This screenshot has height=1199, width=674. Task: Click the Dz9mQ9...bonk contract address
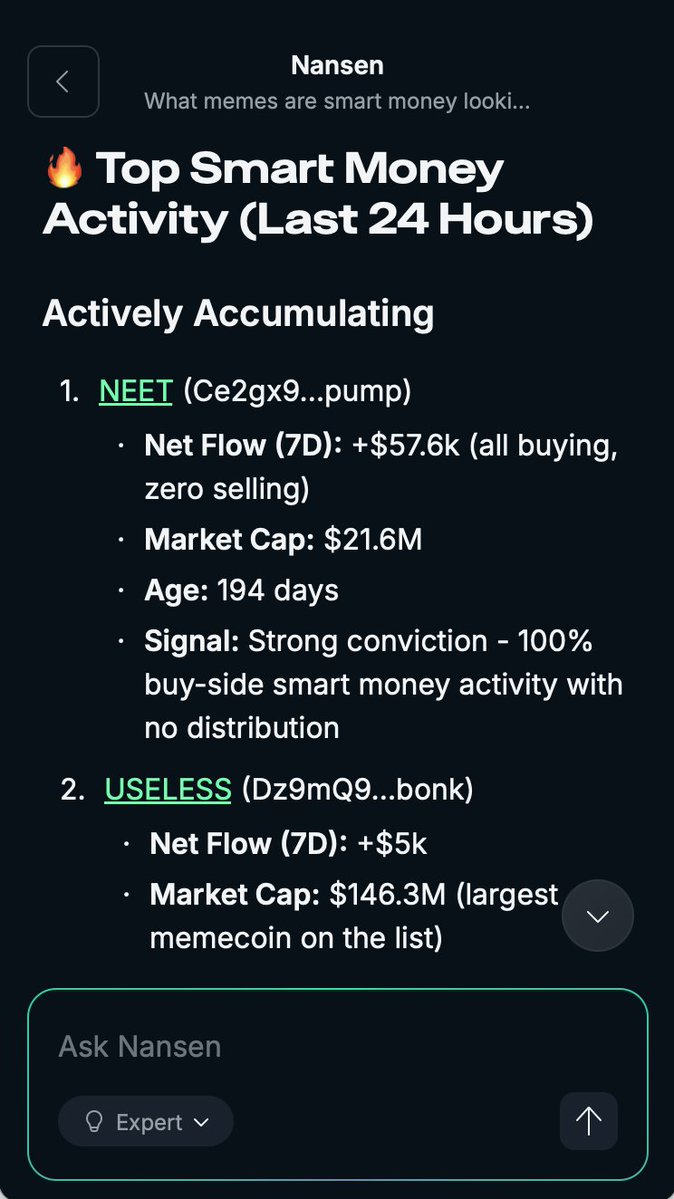click(357, 789)
